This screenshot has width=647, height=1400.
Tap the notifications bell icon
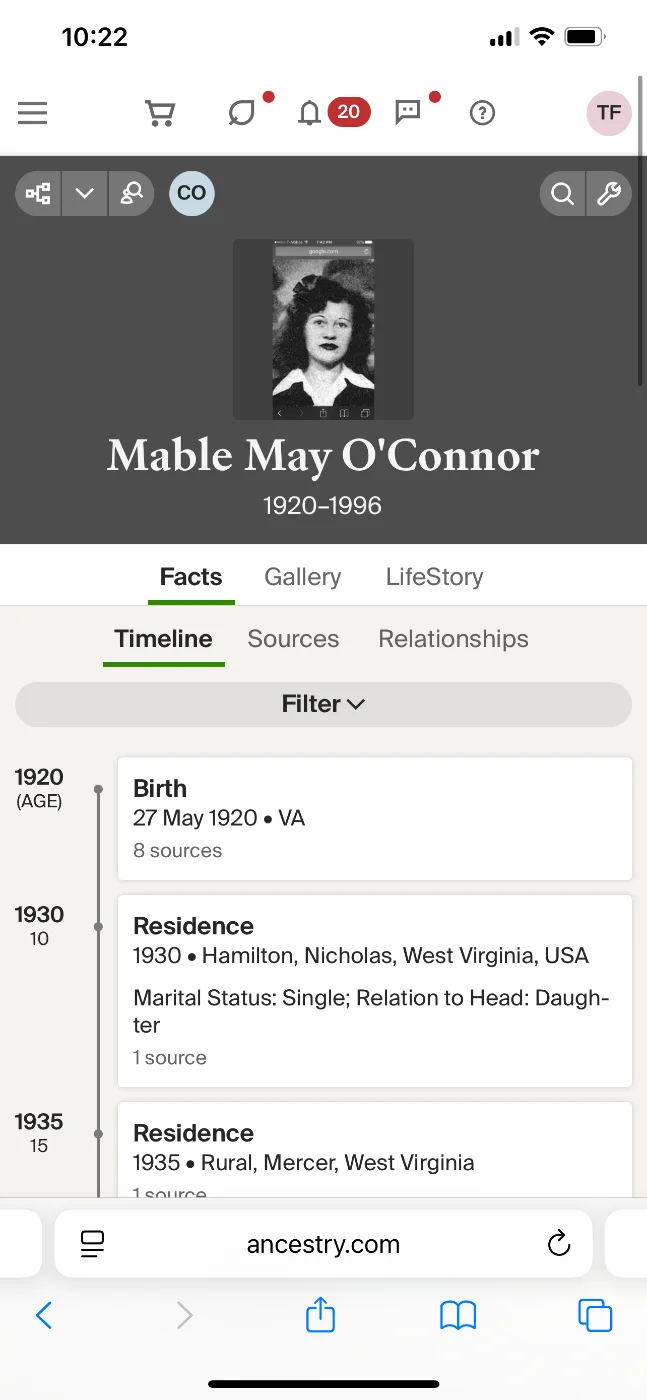[x=310, y=113]
